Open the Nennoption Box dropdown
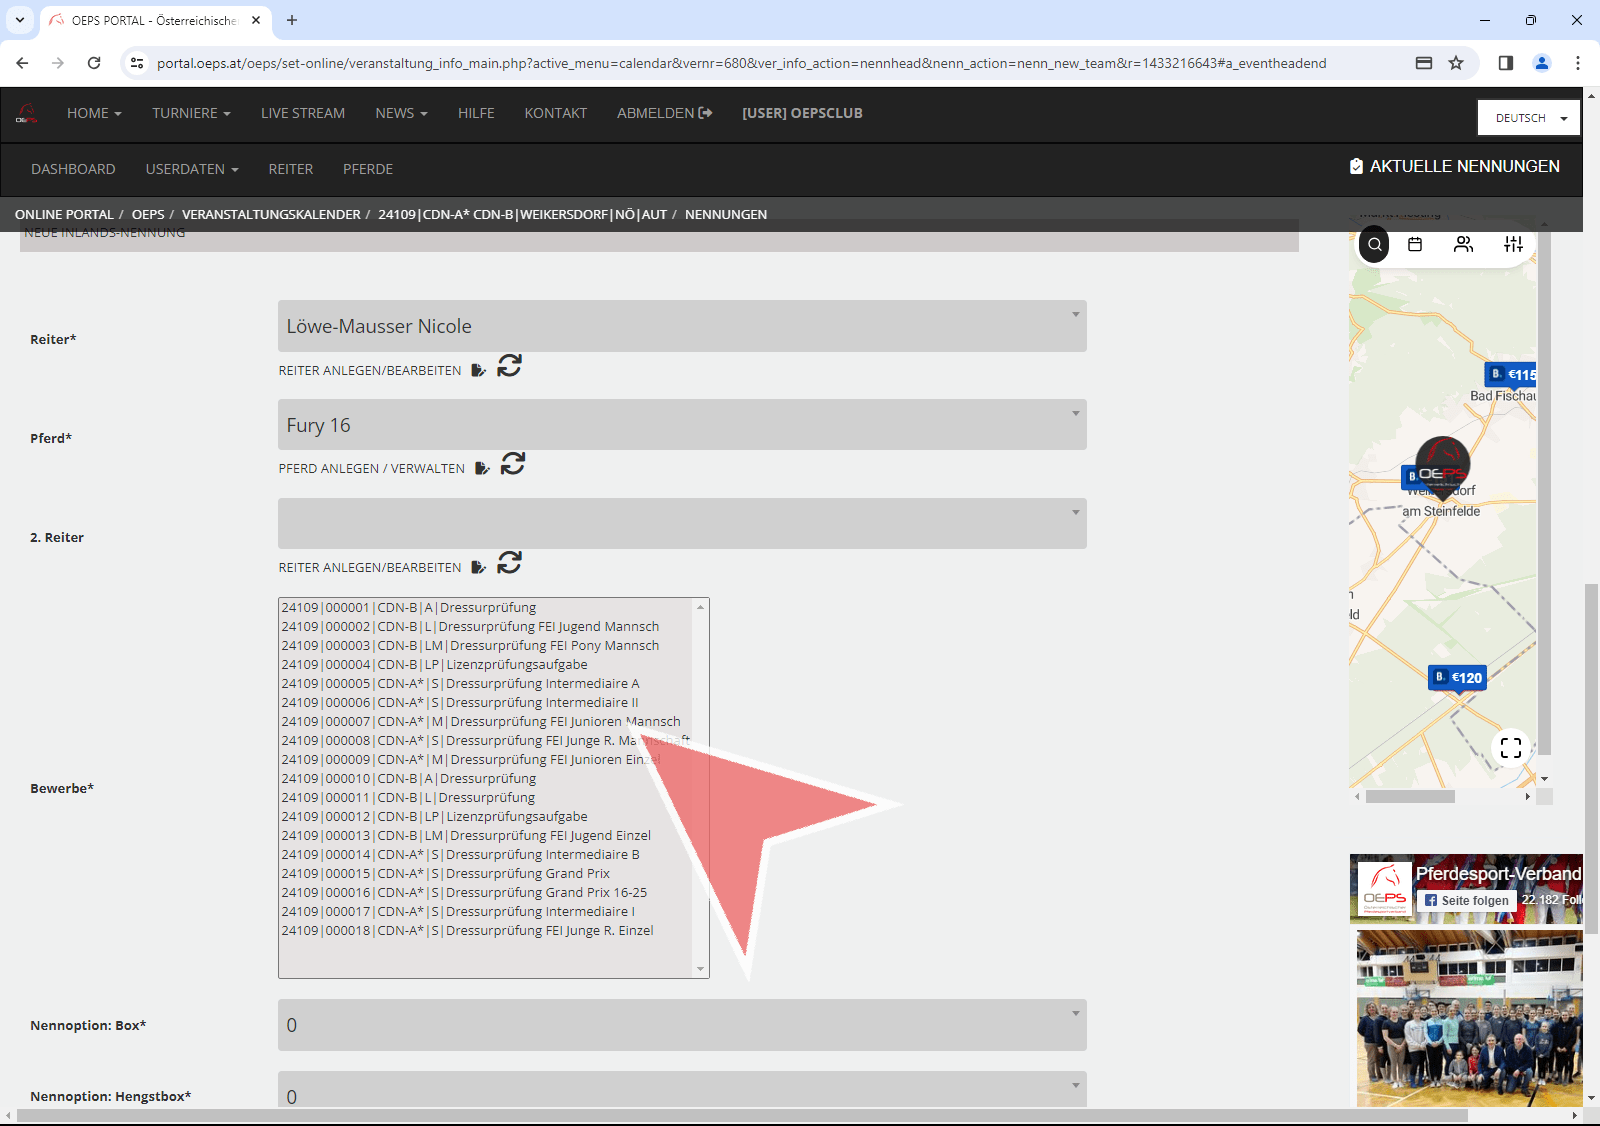Viewport: 1600px width, 1126px height. [681, 1025]
